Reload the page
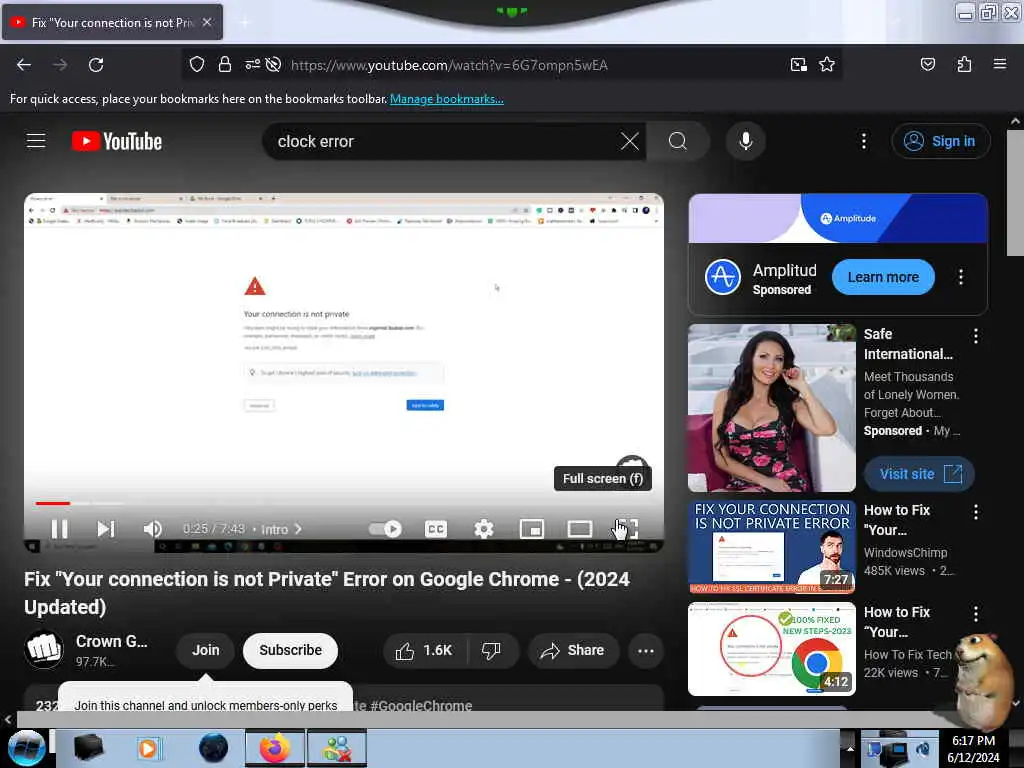The image size is (1024, 768). (x=96, y=65)
